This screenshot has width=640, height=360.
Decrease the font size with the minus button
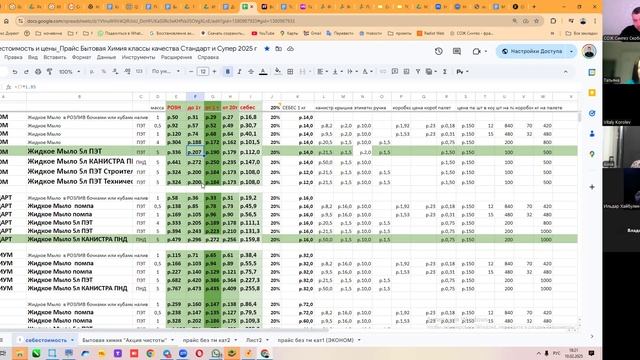pos(191,72)
